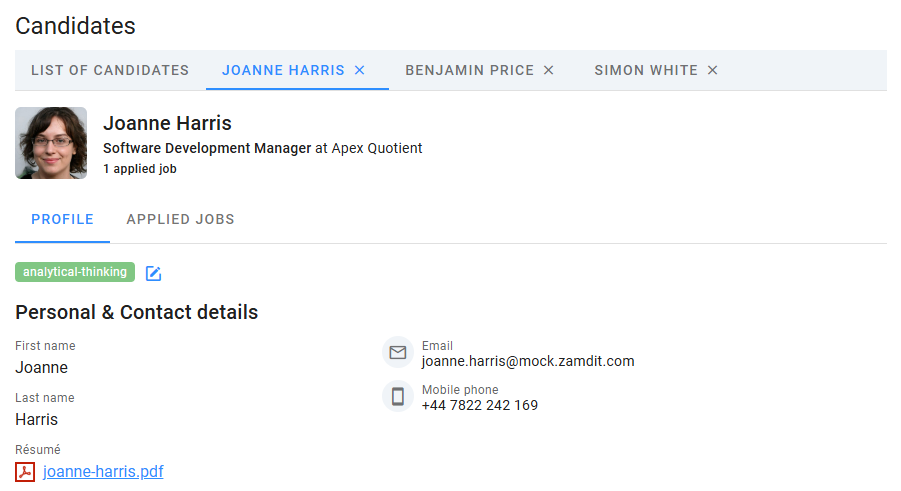Close the Simon White tab
Image resolution: width=901 pixels, height=491 pixels.
pyautogui.click(x=713, y=70)
